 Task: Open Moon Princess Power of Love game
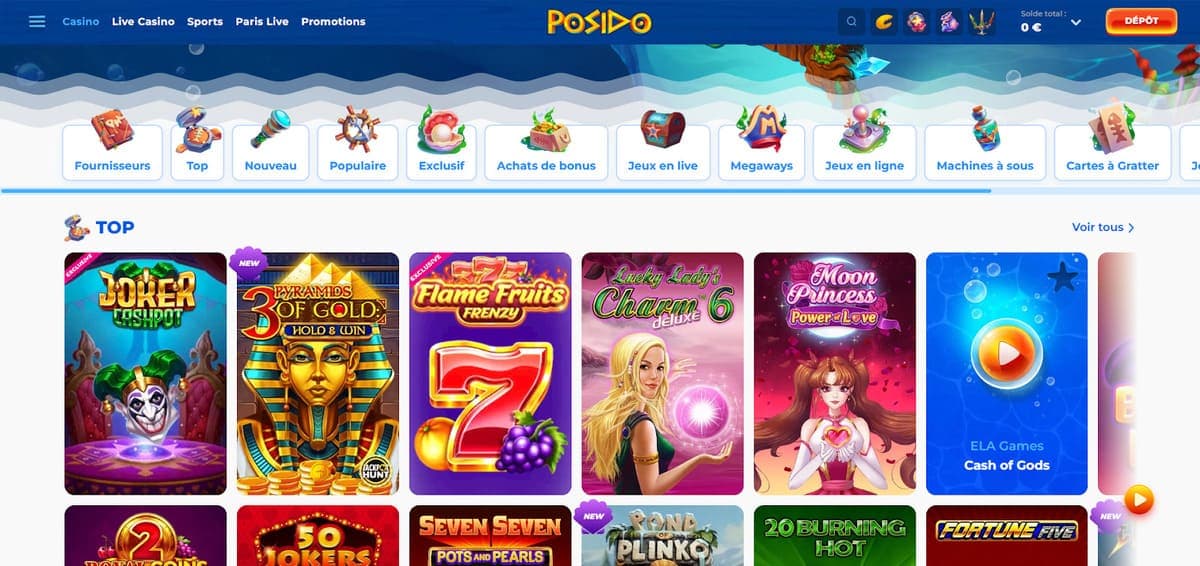835,374
